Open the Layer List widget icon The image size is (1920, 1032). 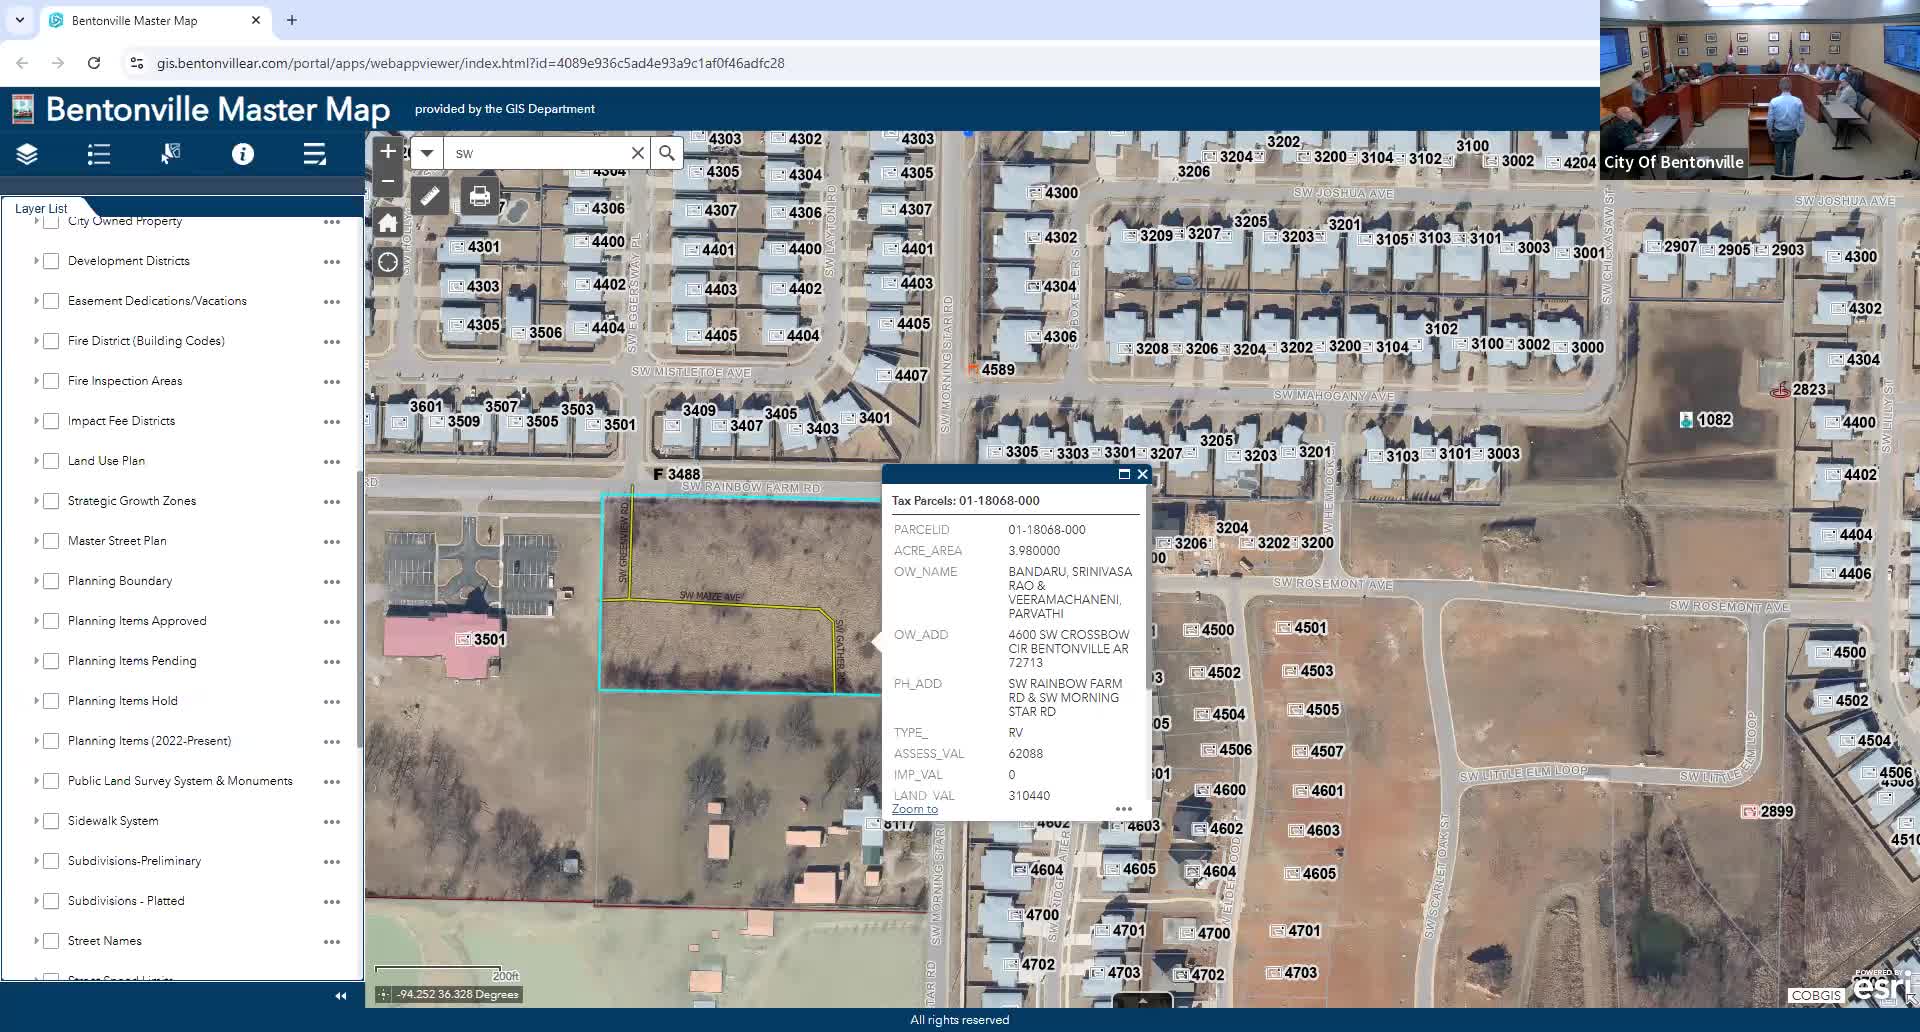click(x=27, y=154)
